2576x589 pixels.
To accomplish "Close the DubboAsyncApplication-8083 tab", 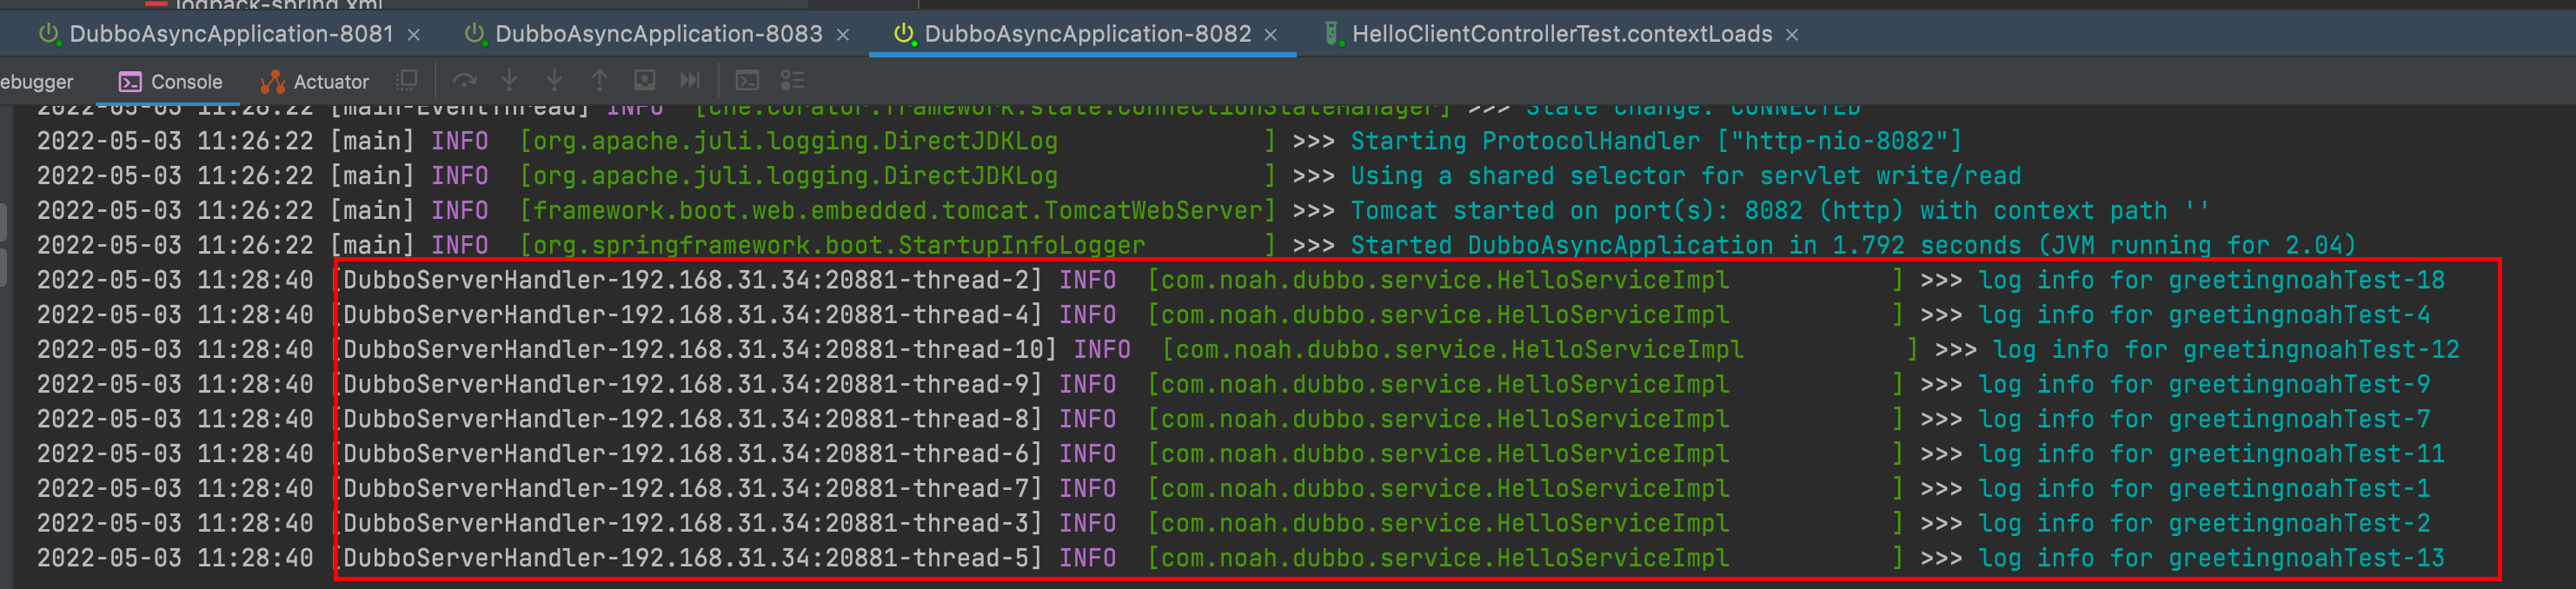I will pos(842,35).
